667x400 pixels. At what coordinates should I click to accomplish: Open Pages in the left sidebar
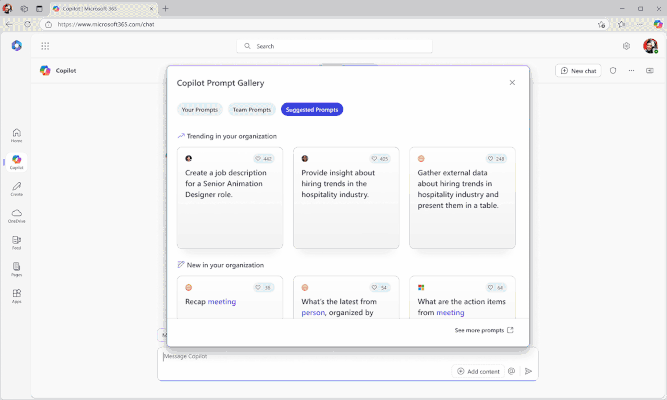(17, 269)
